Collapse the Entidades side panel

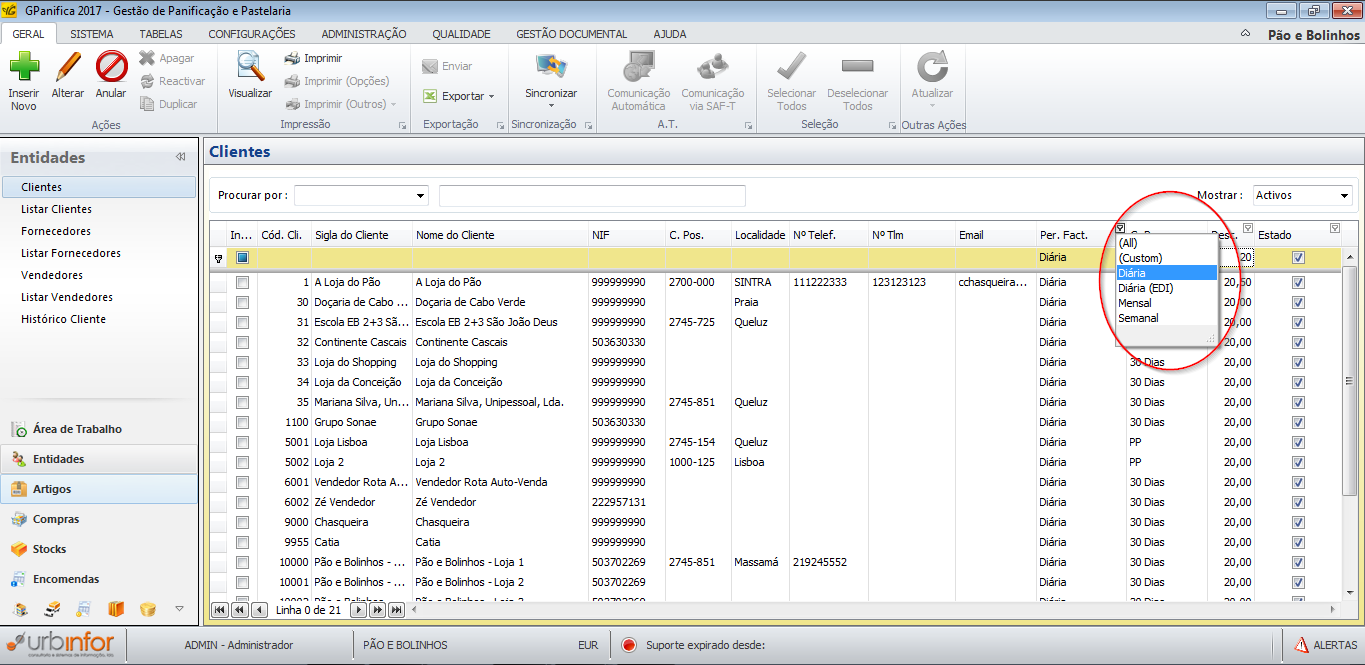[181, 157]
